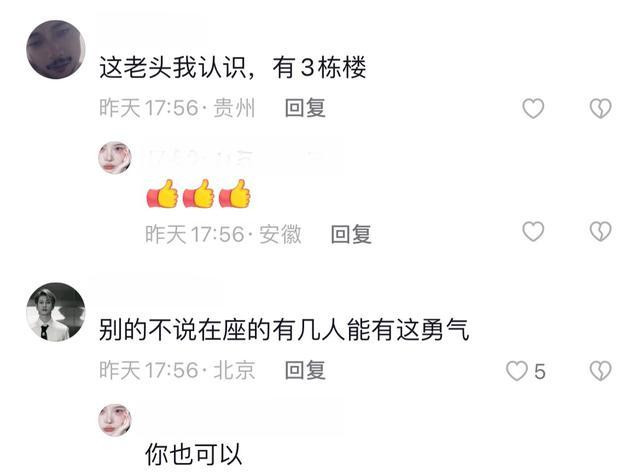Dislike the Beijing comment about courage
Screen dimensions: 640x475
(600, 371)
